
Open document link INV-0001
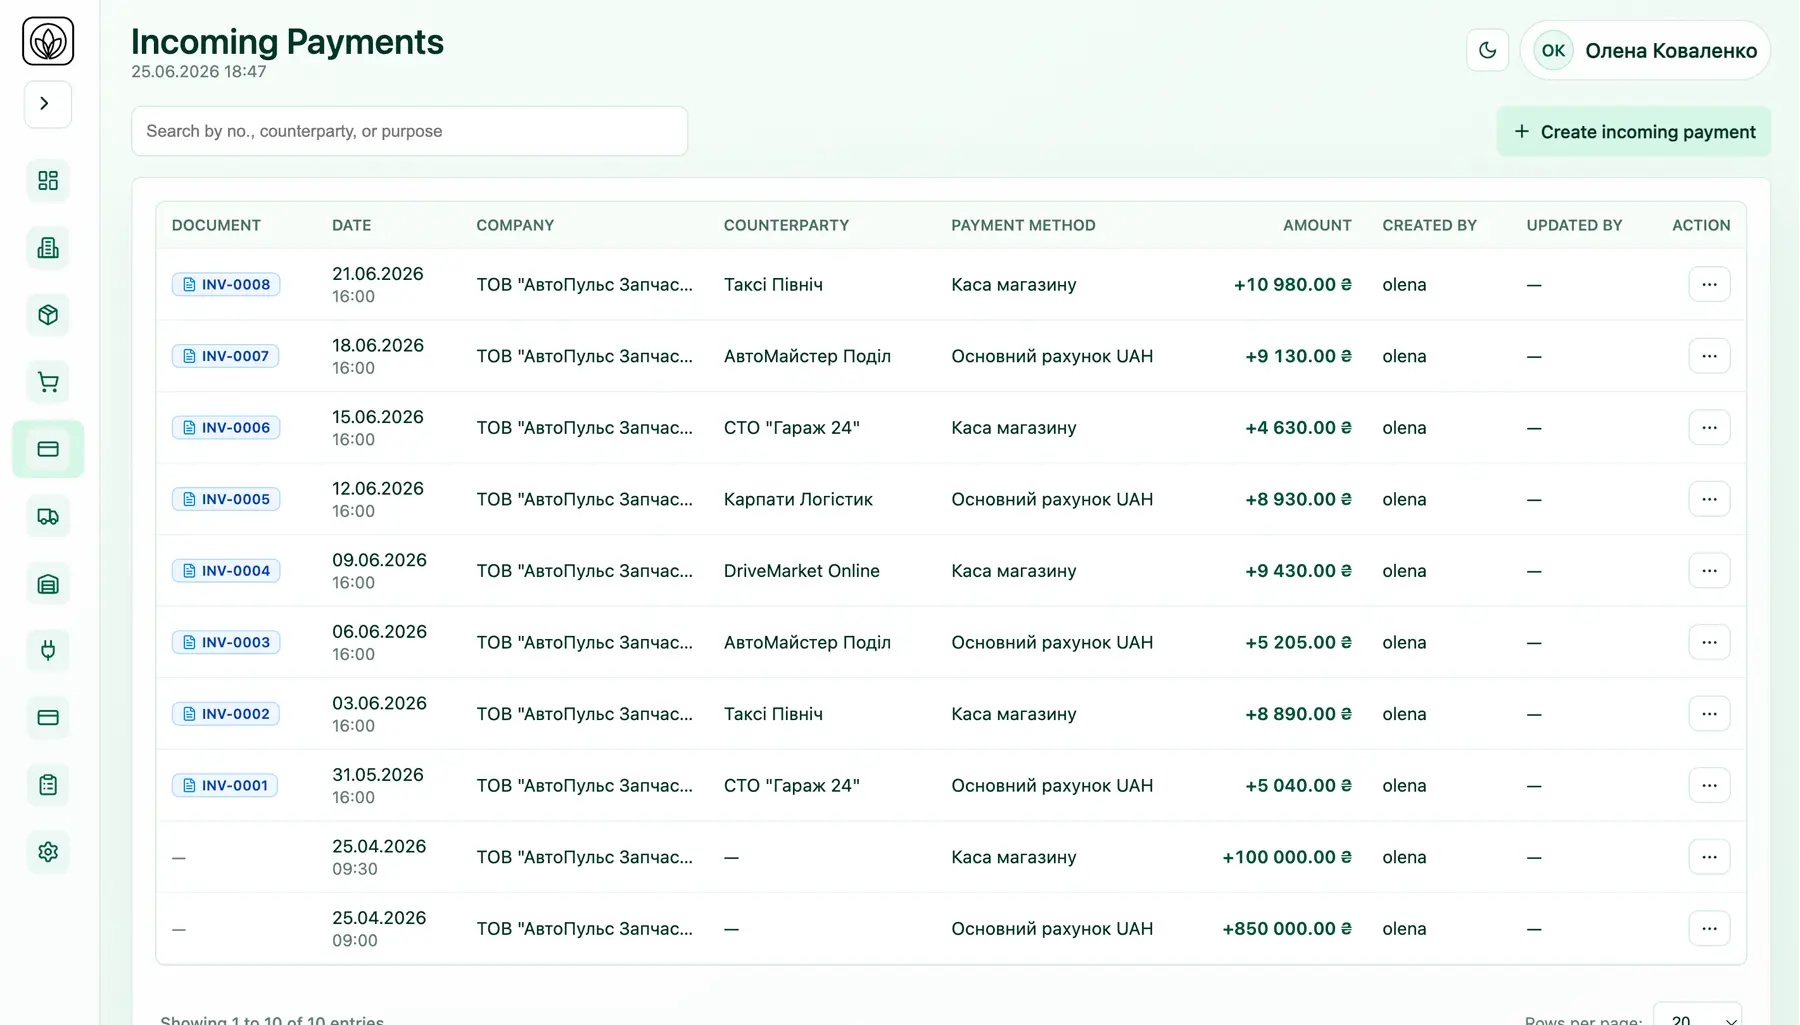(225, 785)
